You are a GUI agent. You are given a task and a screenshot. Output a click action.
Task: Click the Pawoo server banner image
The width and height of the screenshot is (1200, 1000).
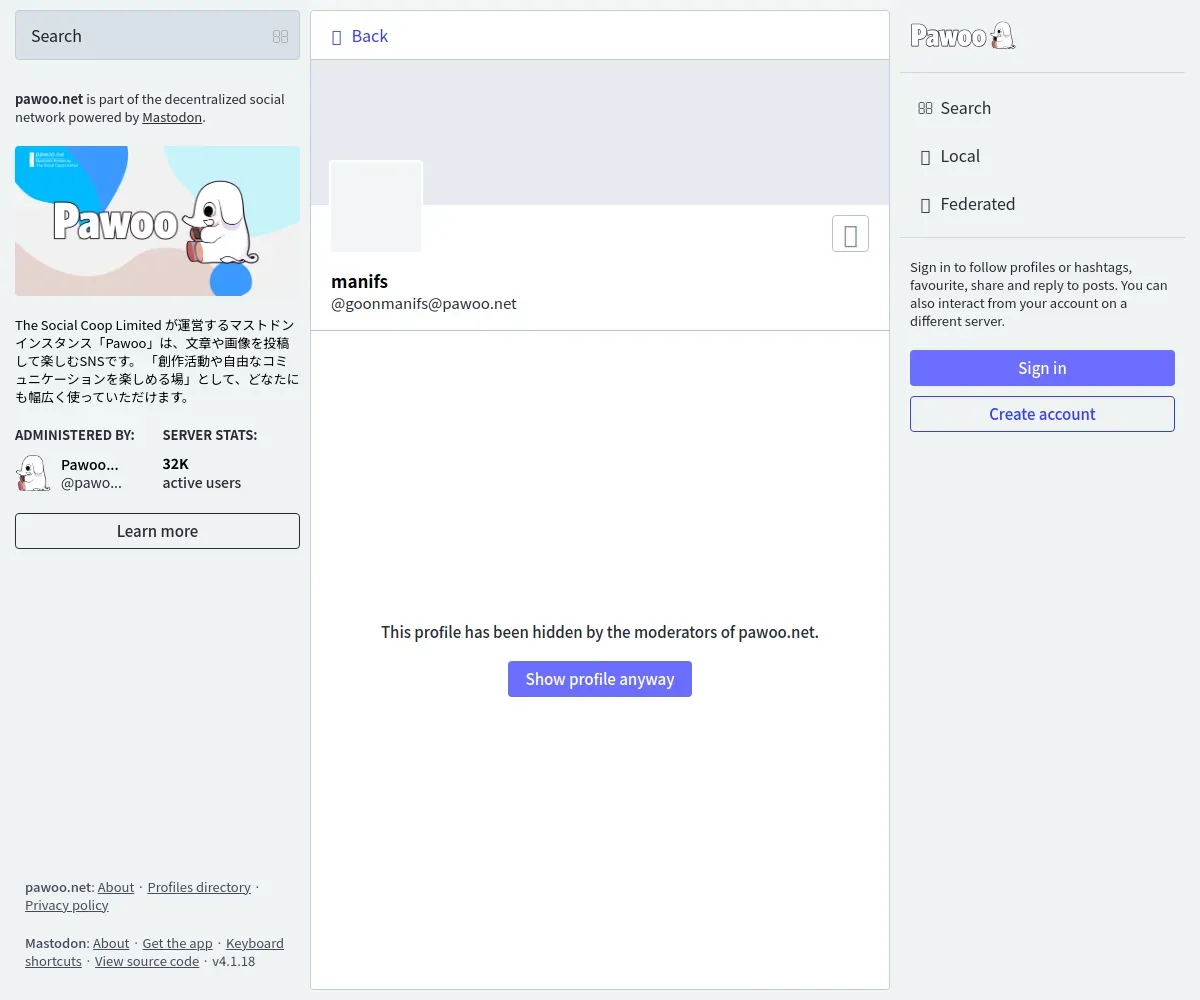click(157, 221)
